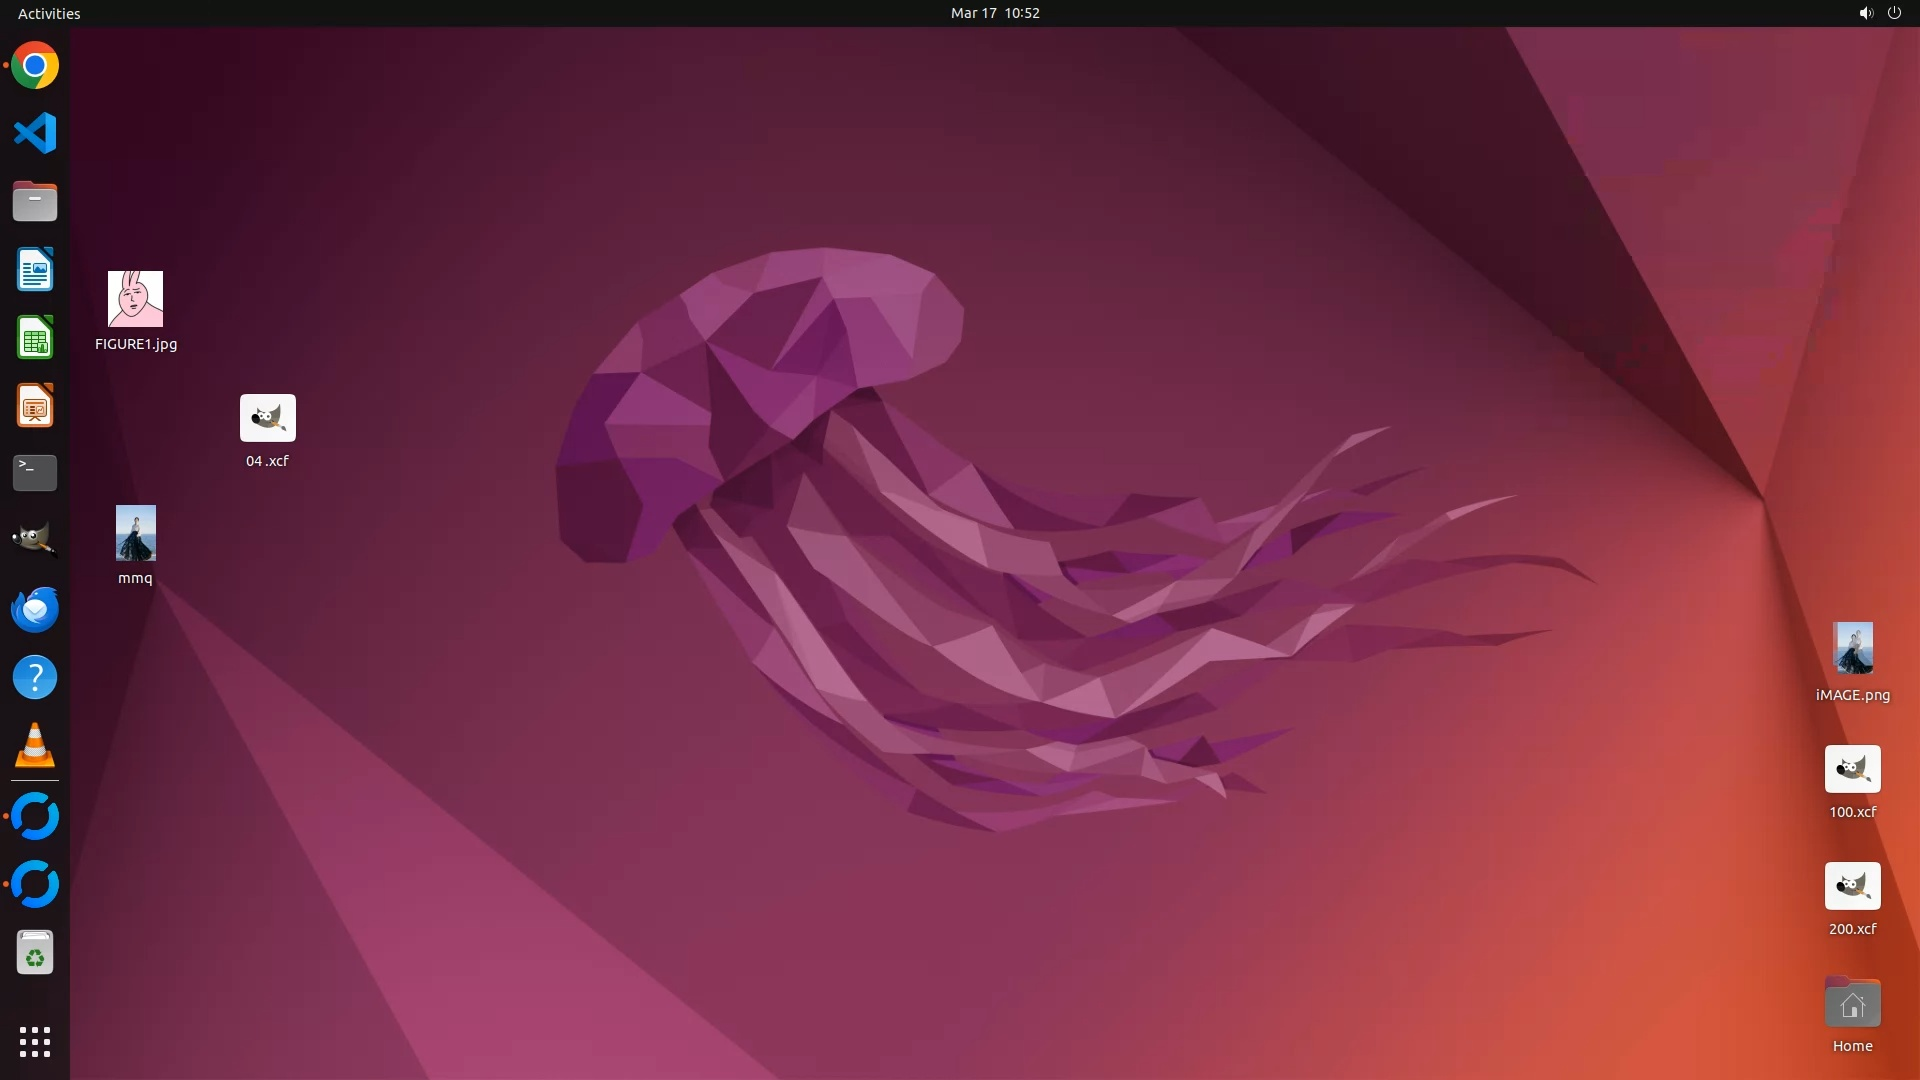This screenshot has height=1080, width=1920.
Task: Open the system menu by clicking volume icon
Action: (1865, 13)
